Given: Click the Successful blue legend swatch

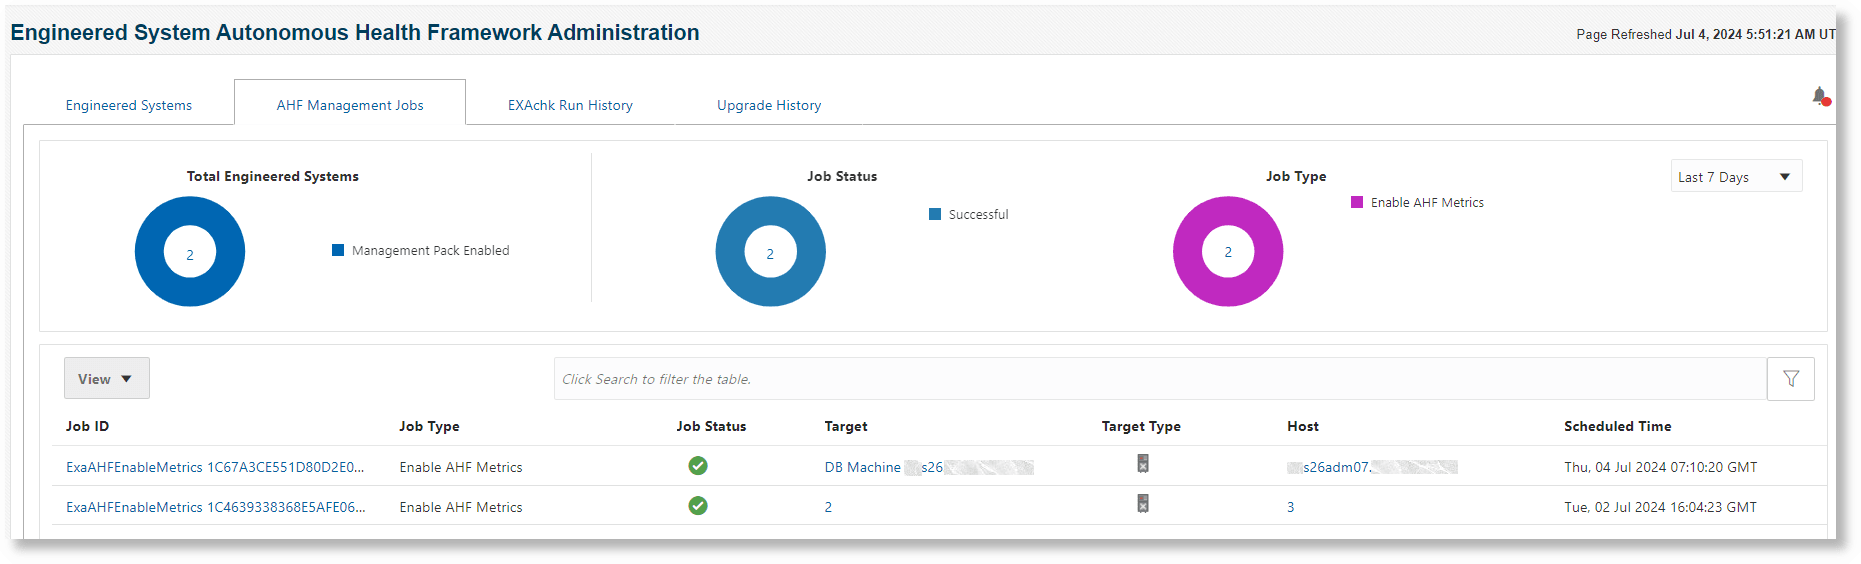Looking at the screenshot, I should [935, 214].
